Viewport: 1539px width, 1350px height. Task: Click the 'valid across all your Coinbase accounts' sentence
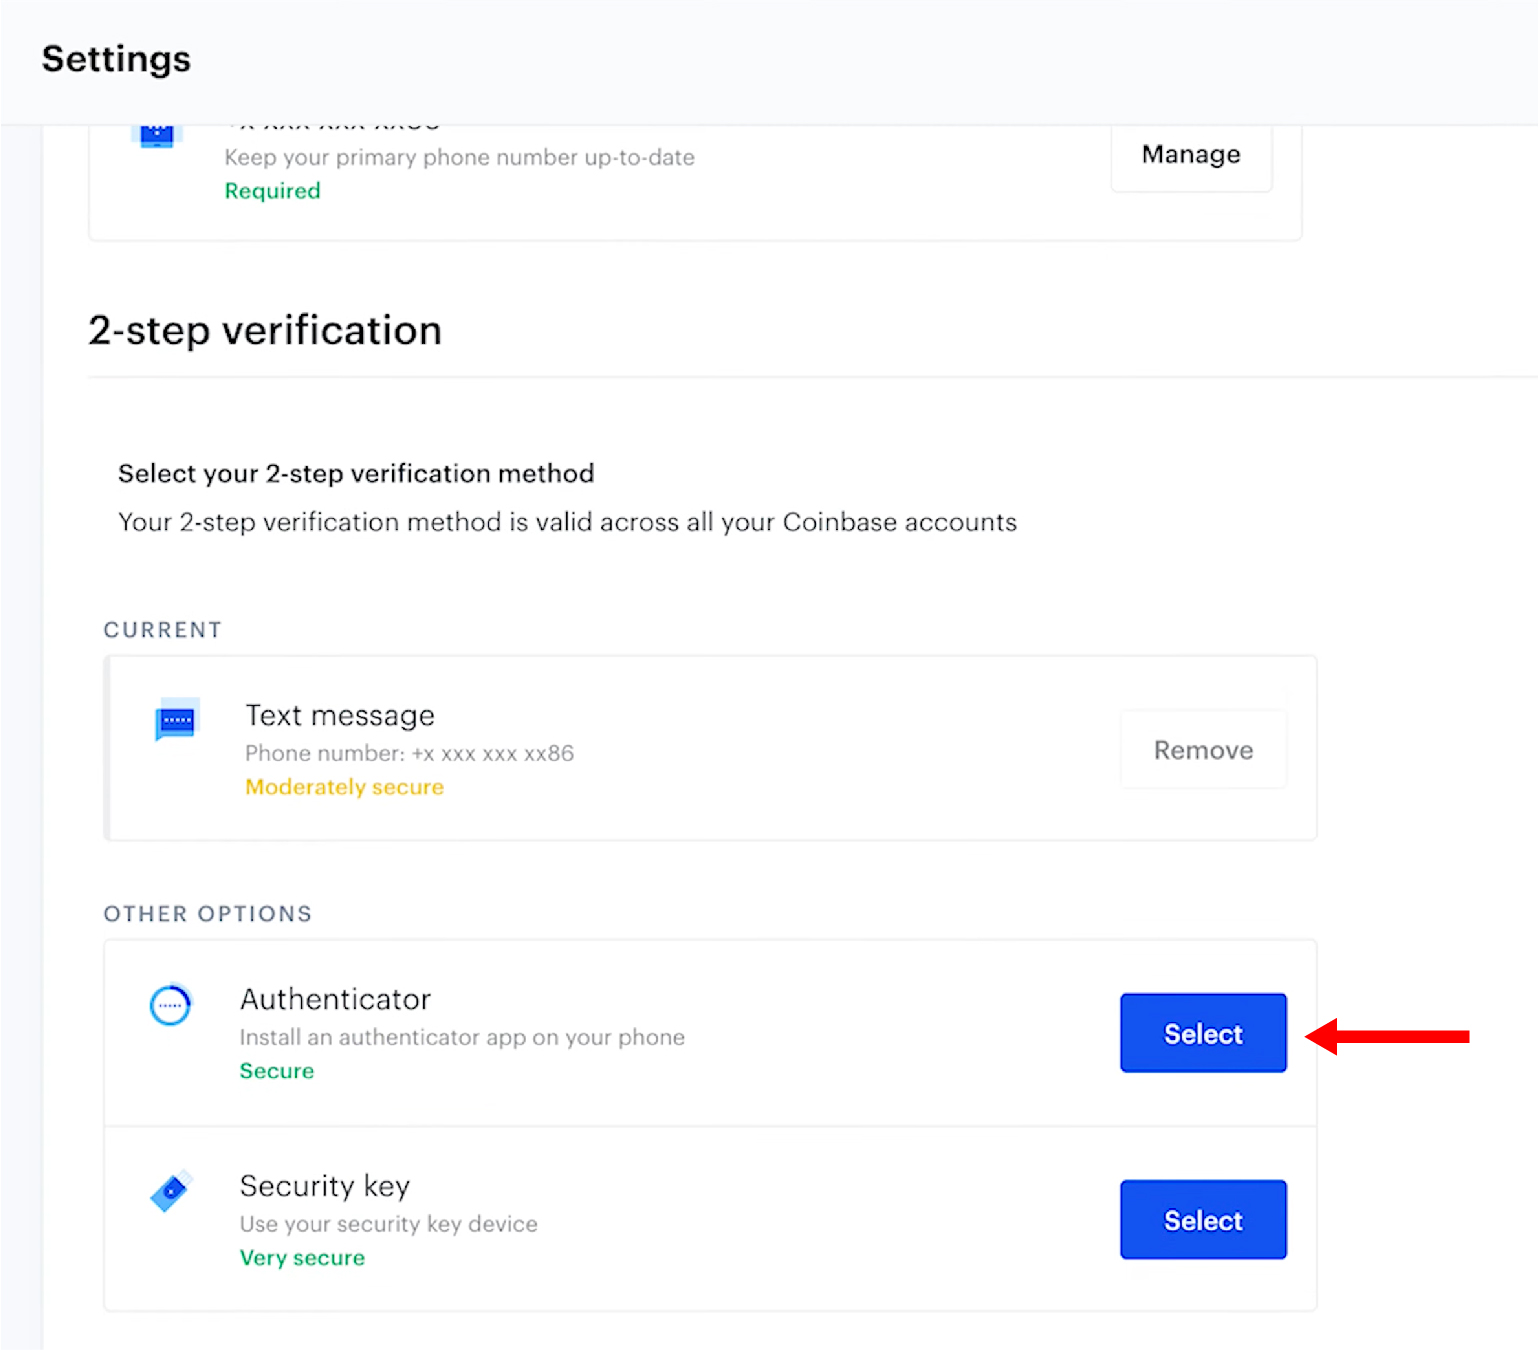tap(567, 522)
